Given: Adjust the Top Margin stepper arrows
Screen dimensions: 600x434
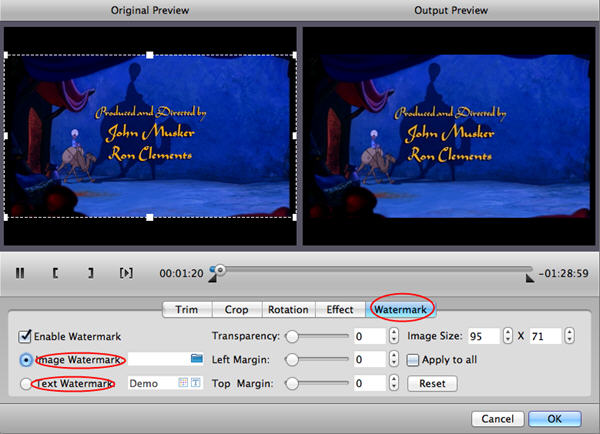Looking at the screenshot, I should (x=394, y=383).
